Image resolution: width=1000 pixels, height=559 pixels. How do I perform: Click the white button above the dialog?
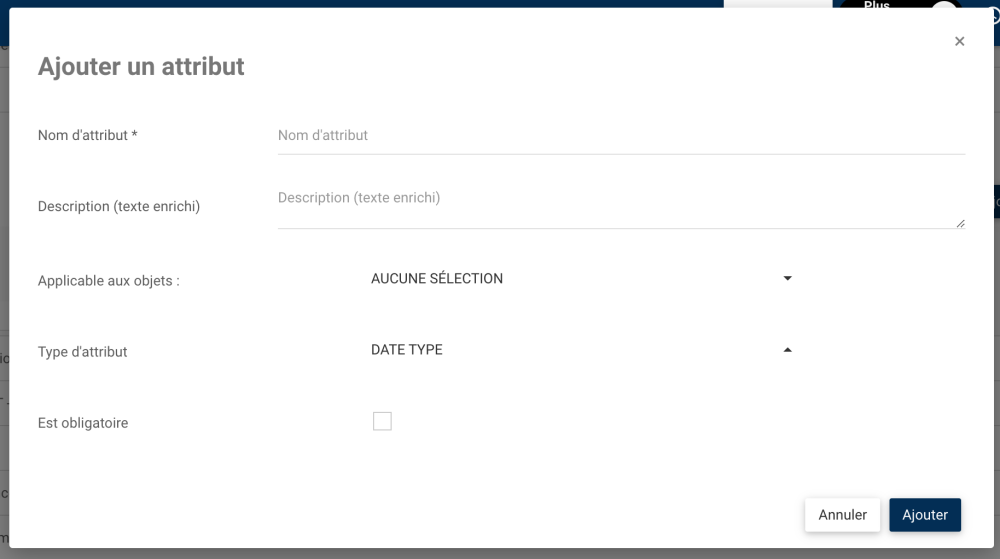[777, 4]
